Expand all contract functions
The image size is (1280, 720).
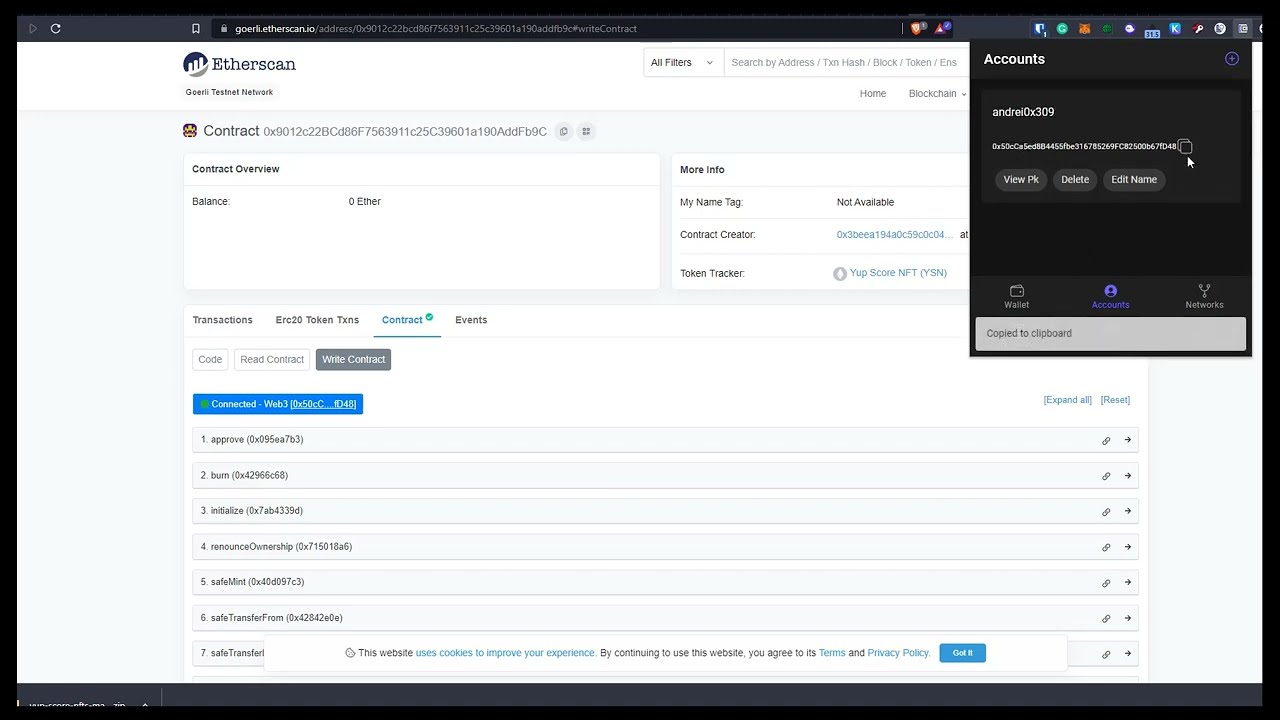pyautogui.click(x=1067, y=400)
